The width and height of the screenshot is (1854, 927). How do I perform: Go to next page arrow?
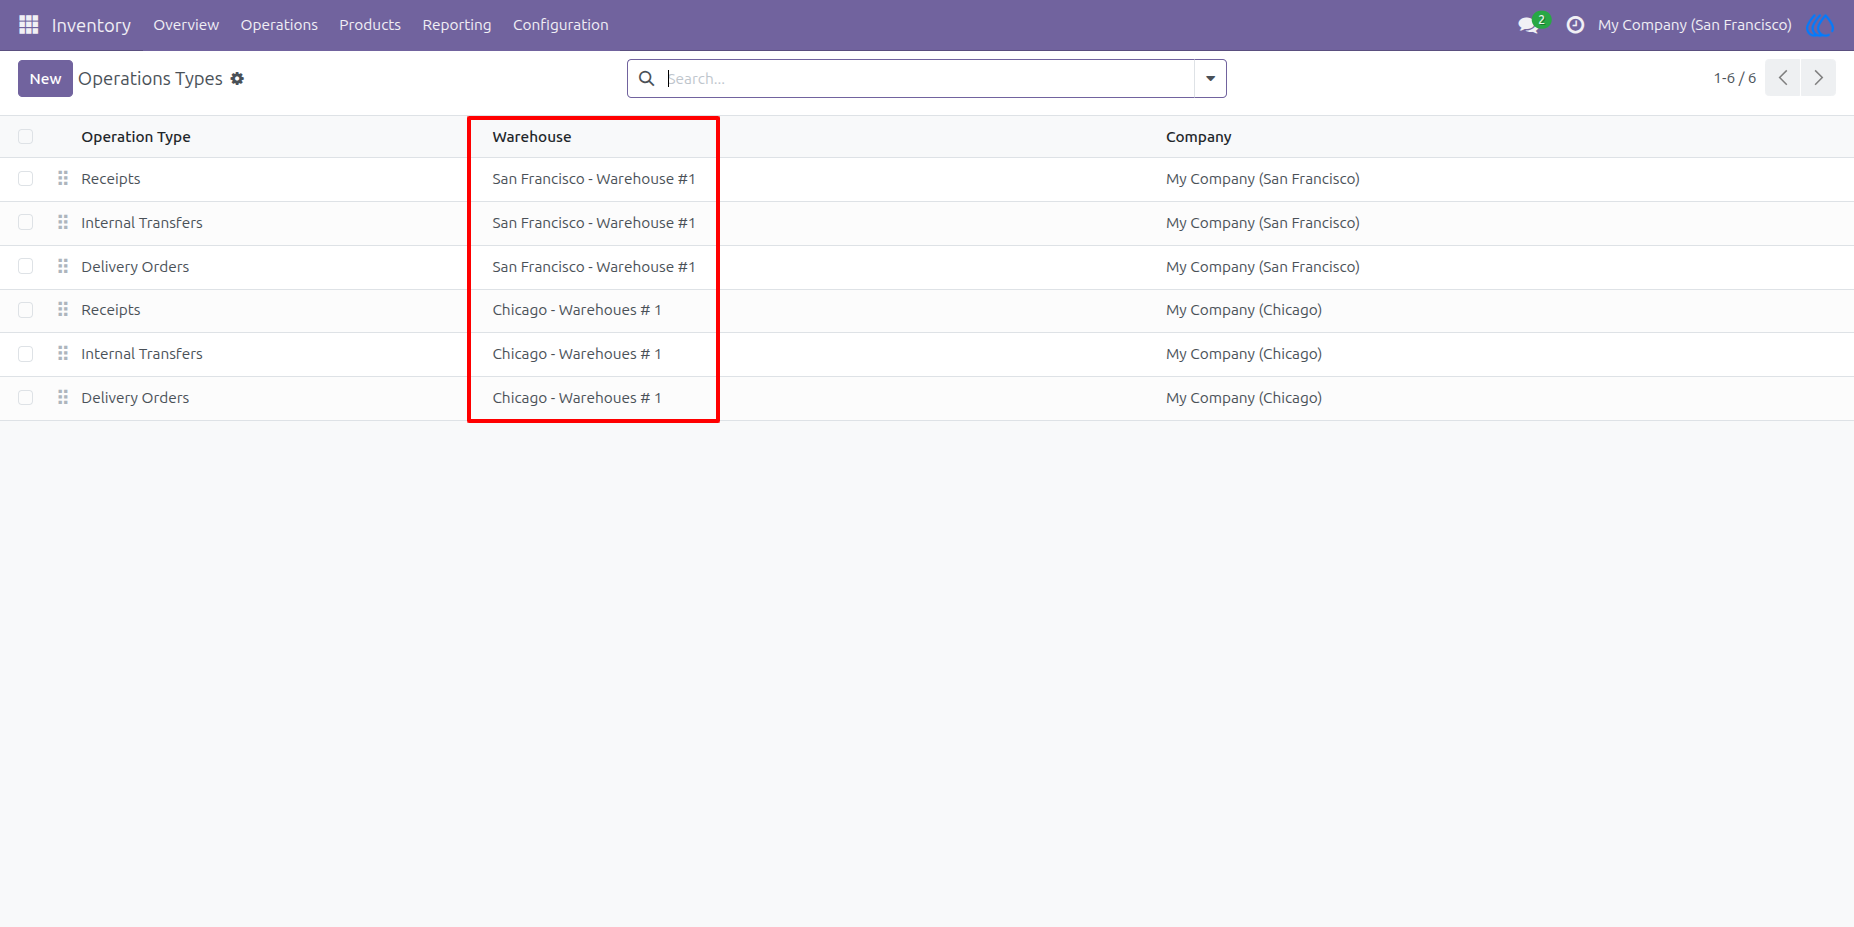1818,78
